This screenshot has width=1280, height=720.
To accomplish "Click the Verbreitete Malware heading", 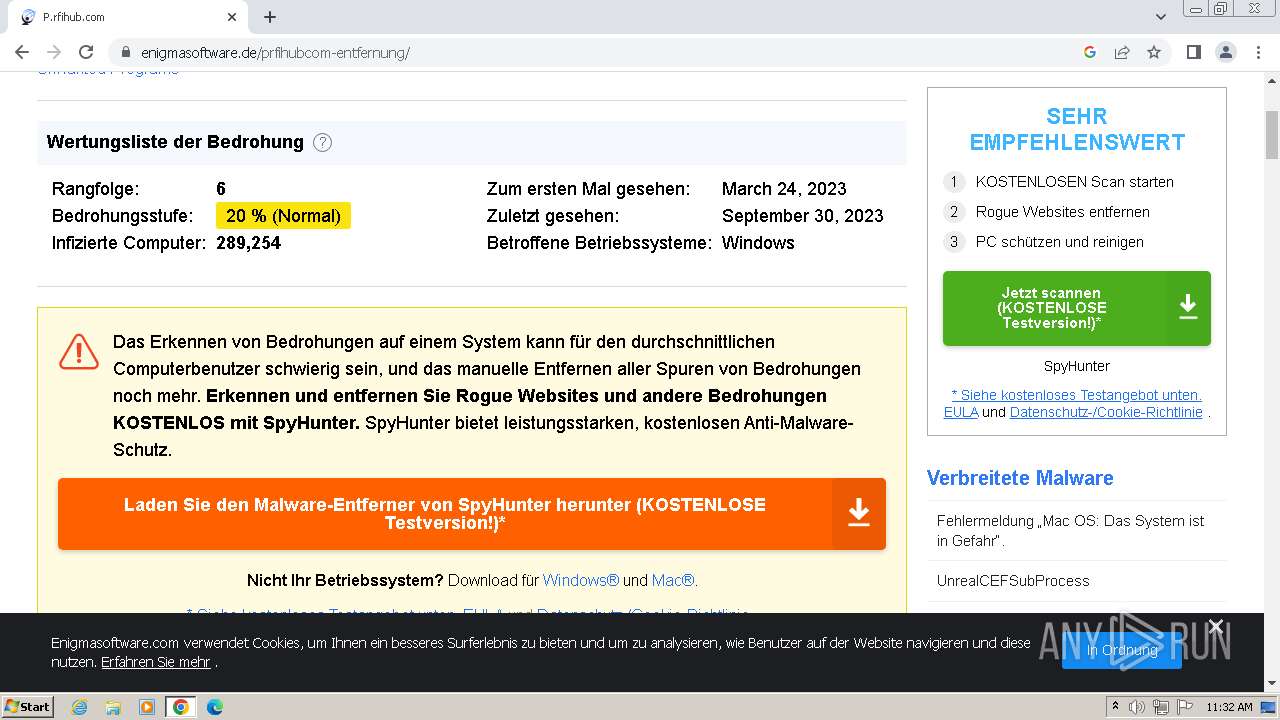I will click(x=1020, y=478).
